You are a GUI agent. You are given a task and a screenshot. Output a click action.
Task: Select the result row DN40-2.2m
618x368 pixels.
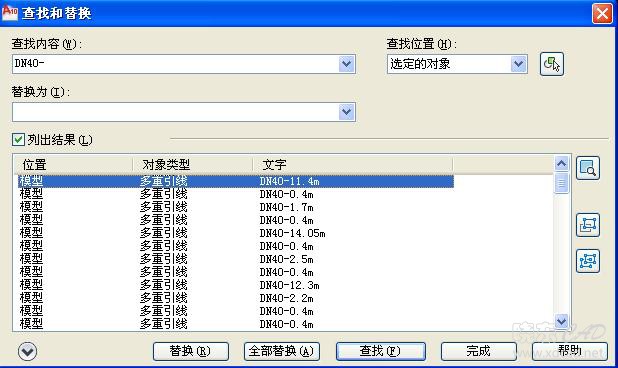tap(236, 298)
